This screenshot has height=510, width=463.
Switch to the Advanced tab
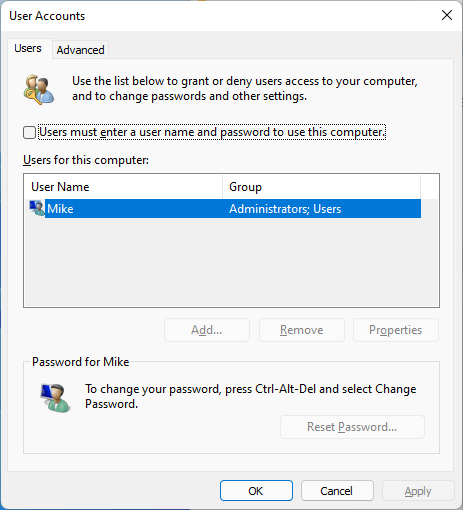[x=80, y=50]
